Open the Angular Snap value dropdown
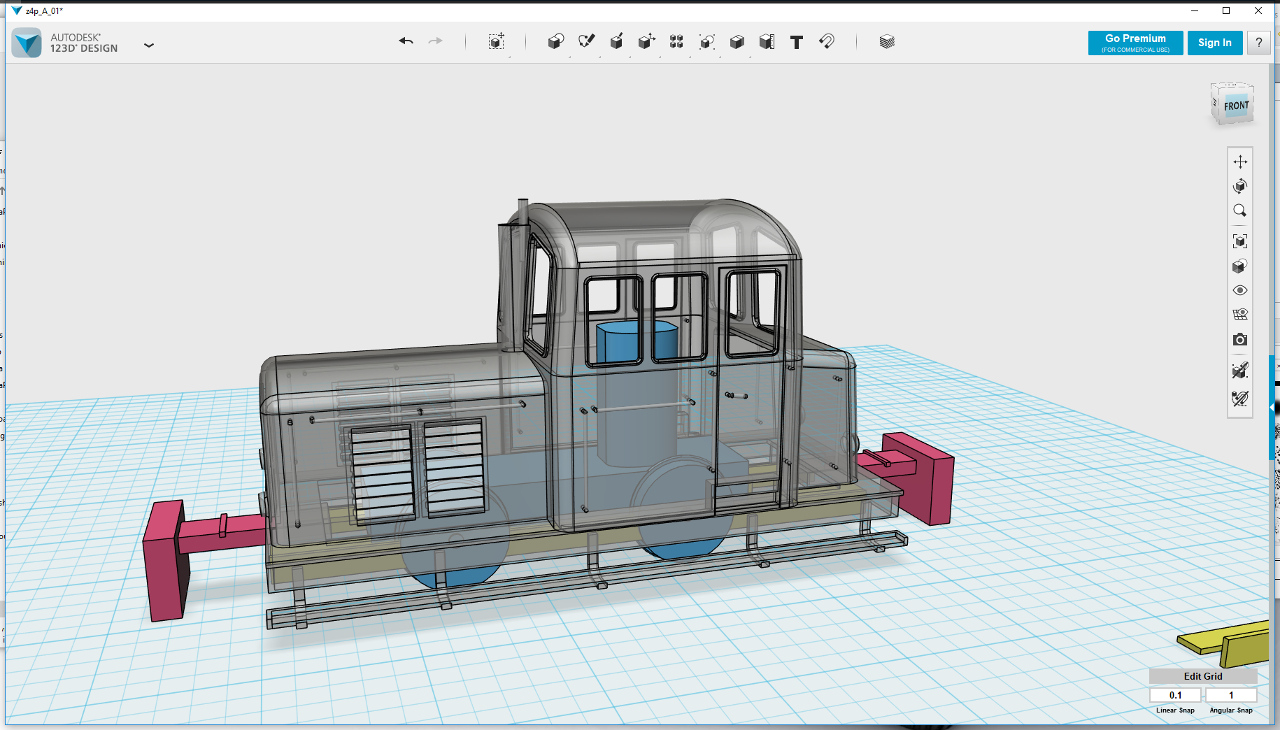 1231,695
